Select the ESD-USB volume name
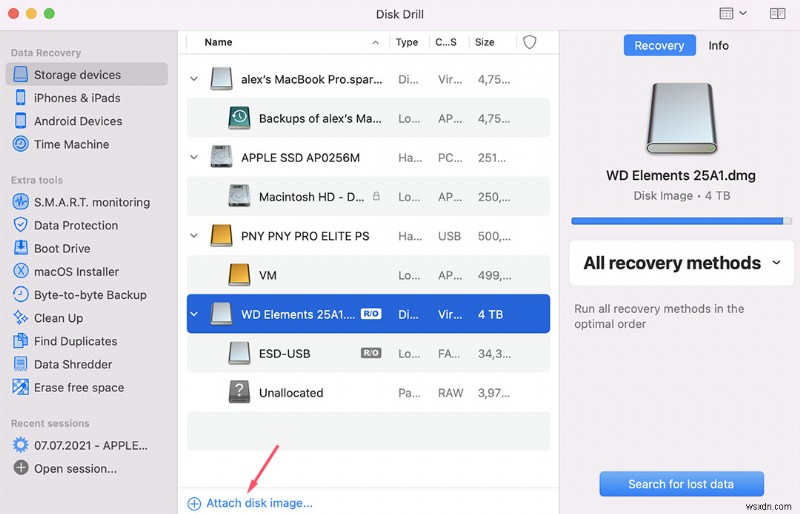The image size is (800, 514). tap(285, 353)
